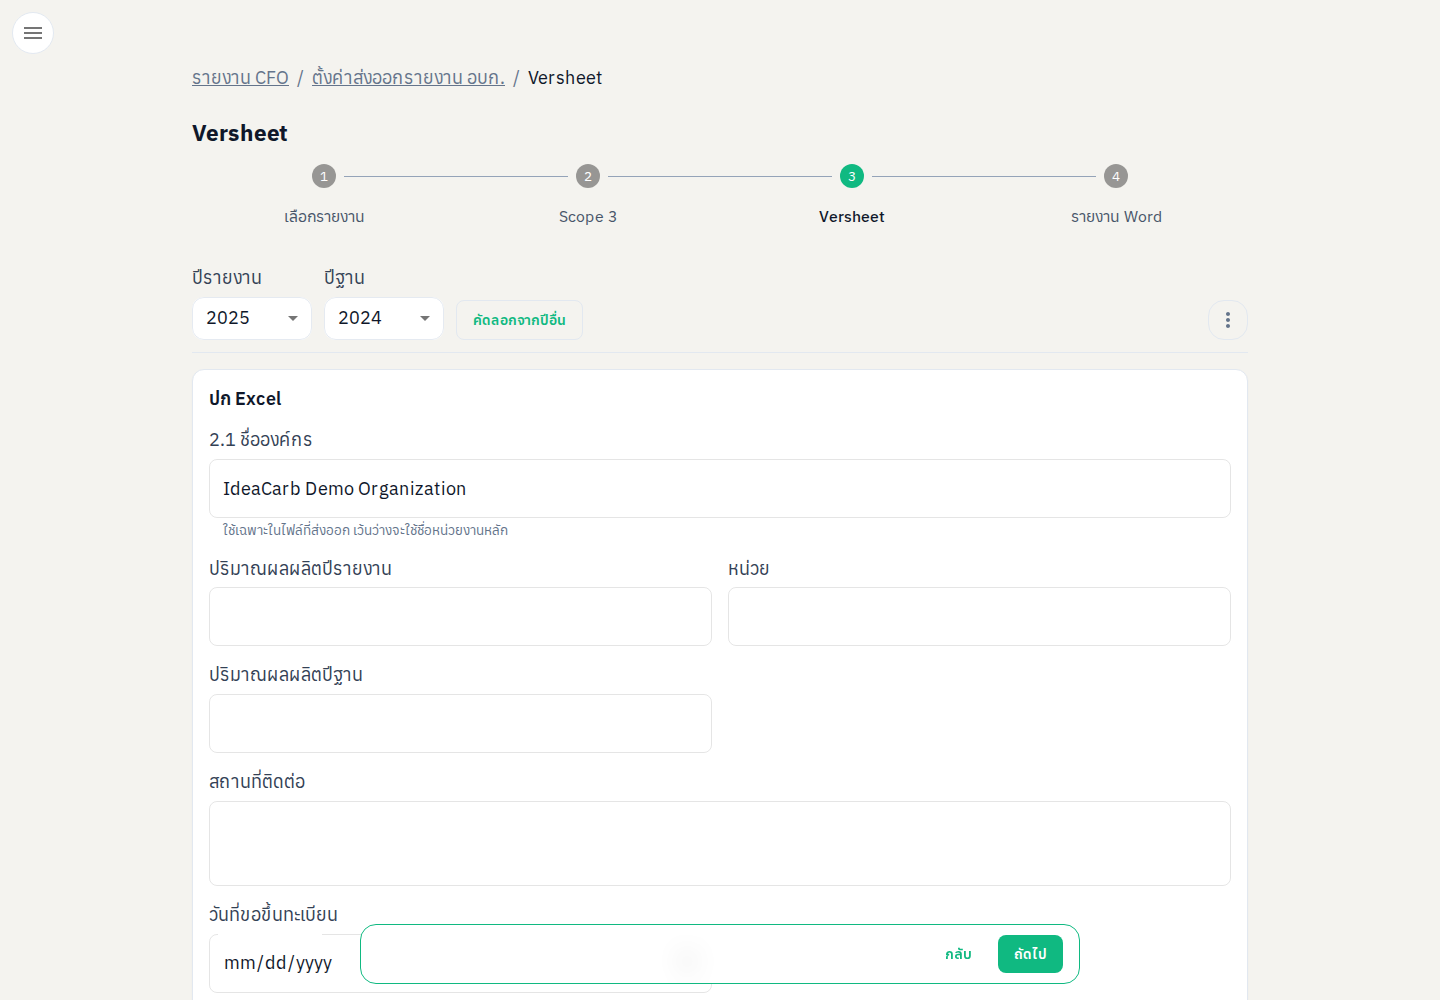Image resolution: width=1440 pixels, height=1000 pixels.
Task: Open the ปีรายงาน 2025 dropdown
Action: tap(252, 318)
